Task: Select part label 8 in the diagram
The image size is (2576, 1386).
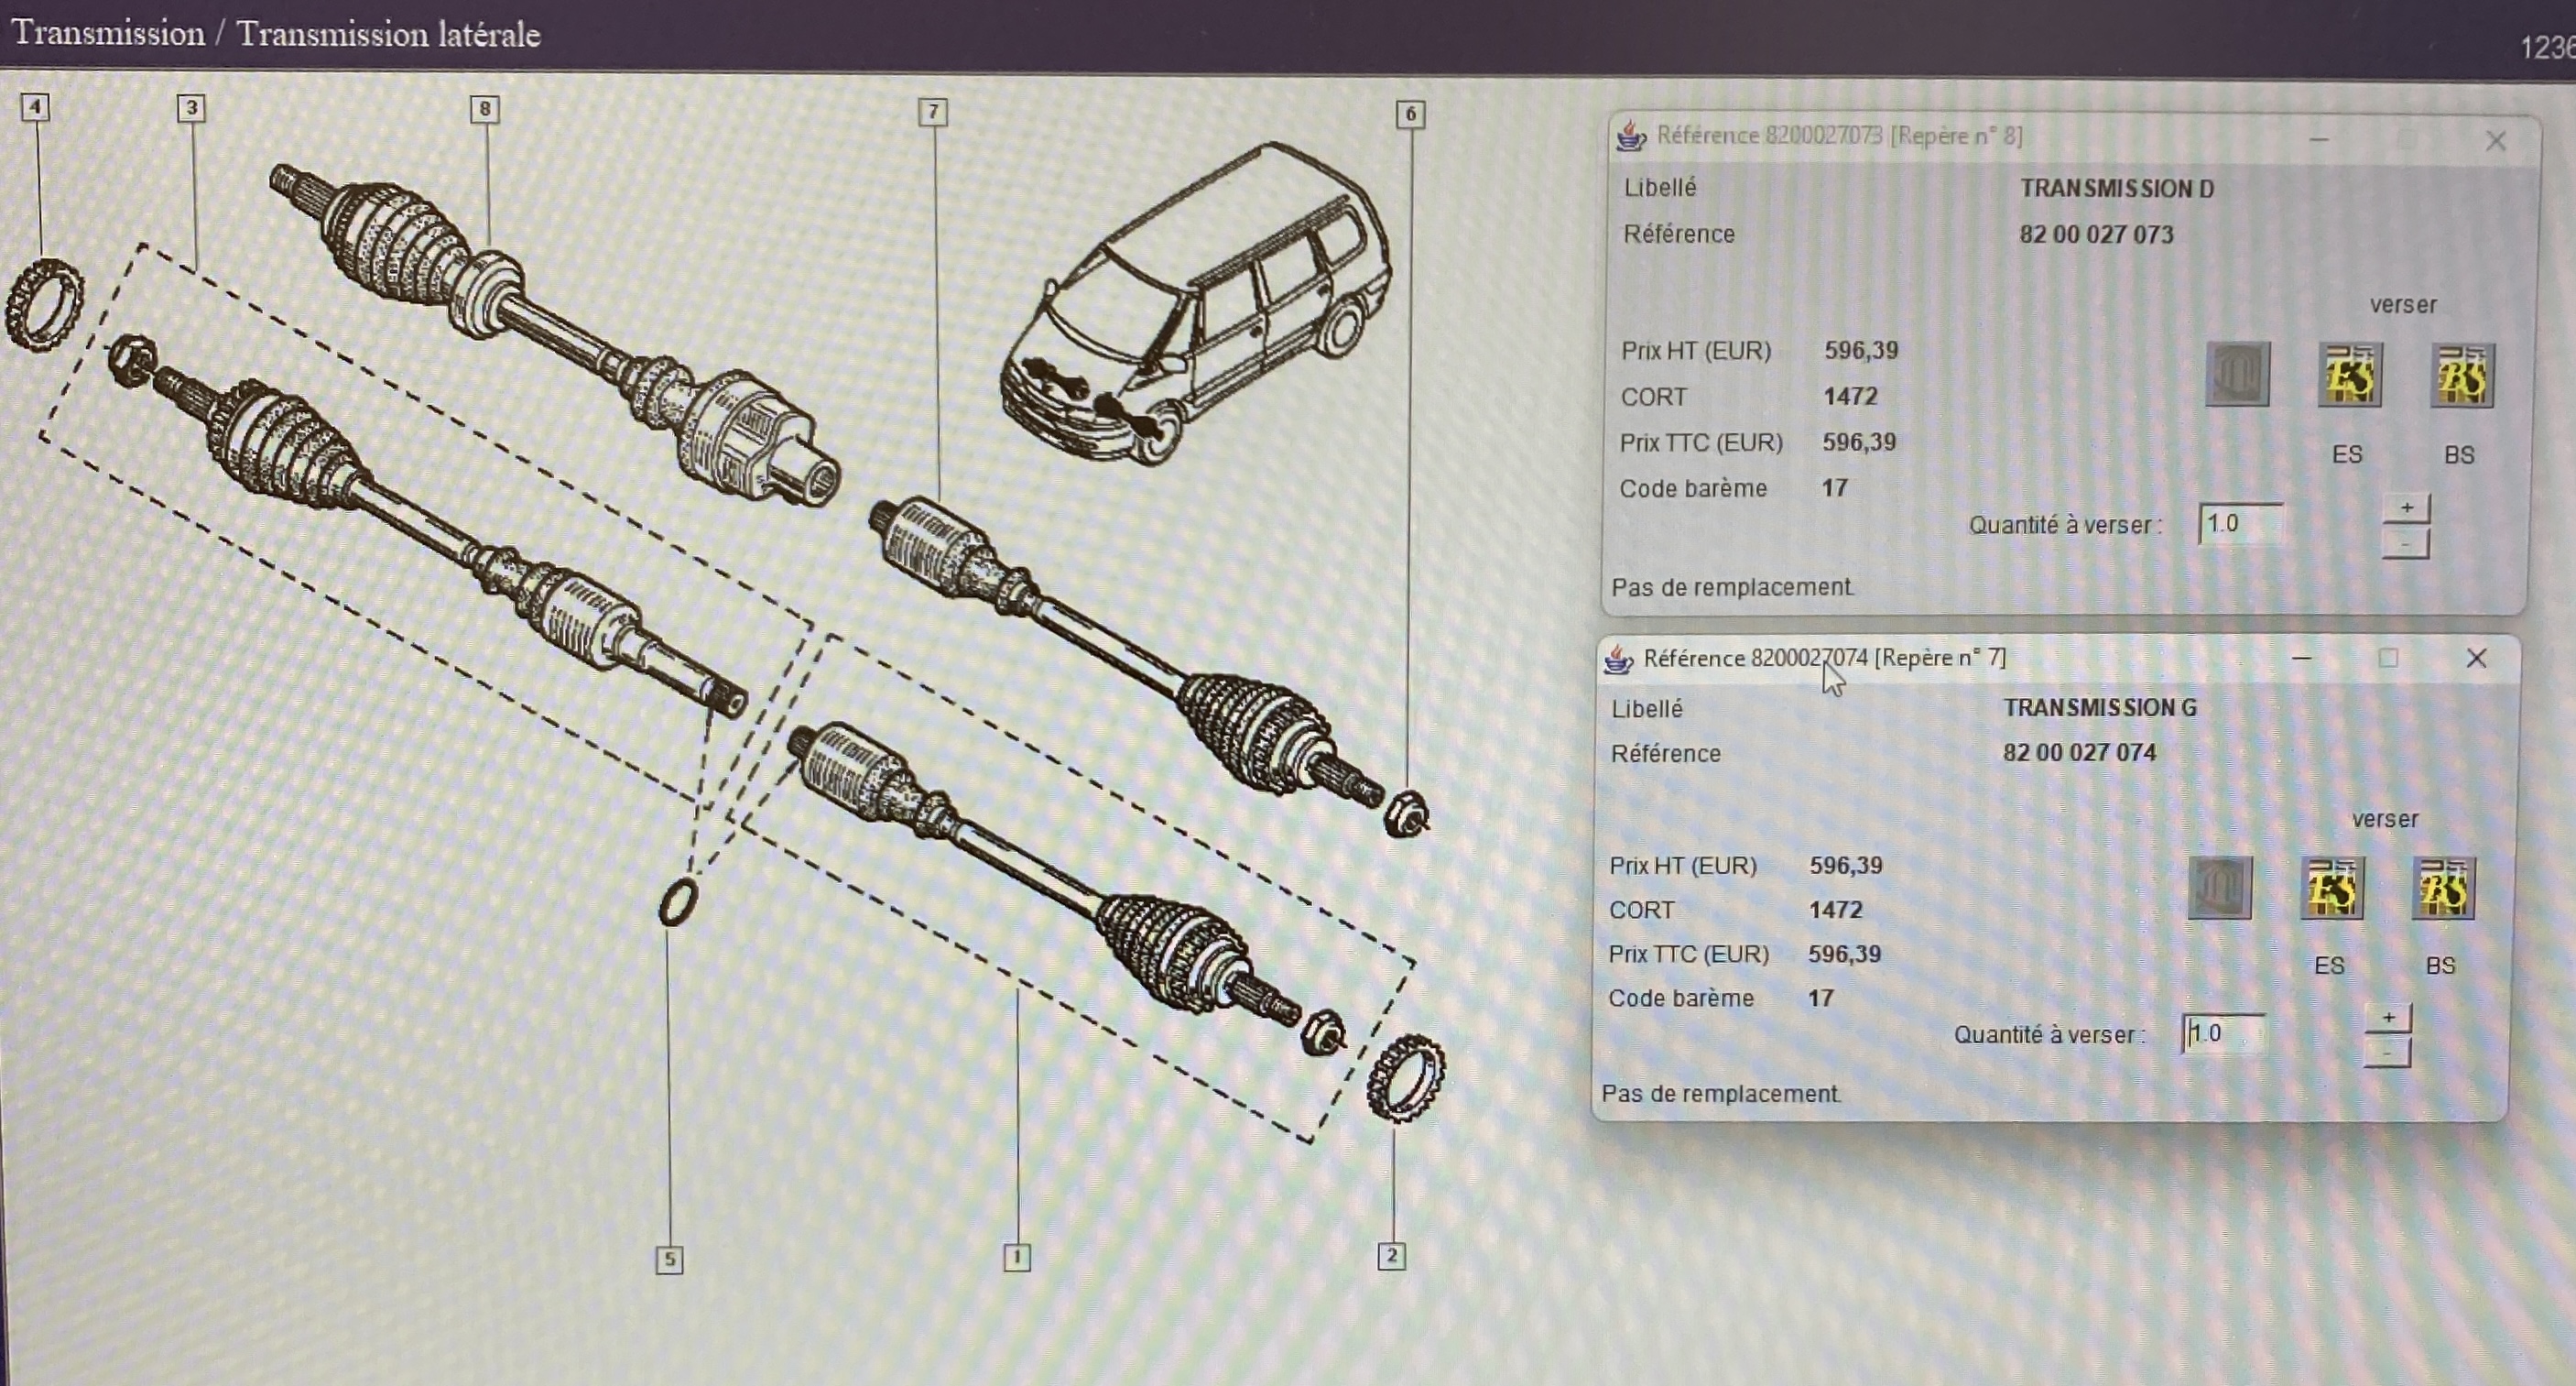Action: click(x=485, y=109)
